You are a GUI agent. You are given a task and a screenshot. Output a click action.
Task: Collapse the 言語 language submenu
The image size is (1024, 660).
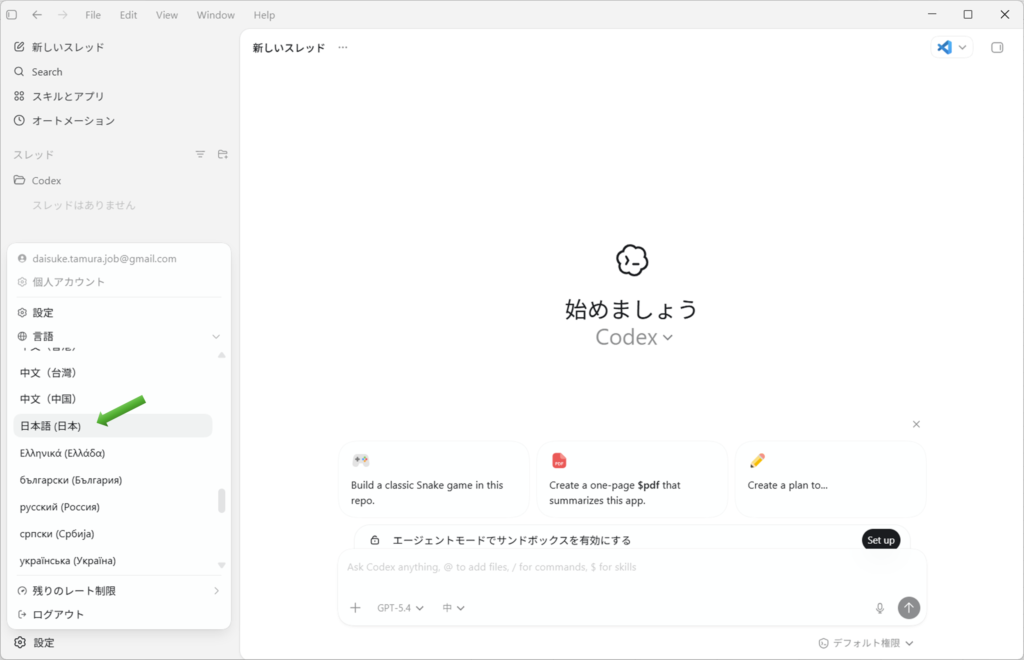pyautogui.click(x=215, y=337)
